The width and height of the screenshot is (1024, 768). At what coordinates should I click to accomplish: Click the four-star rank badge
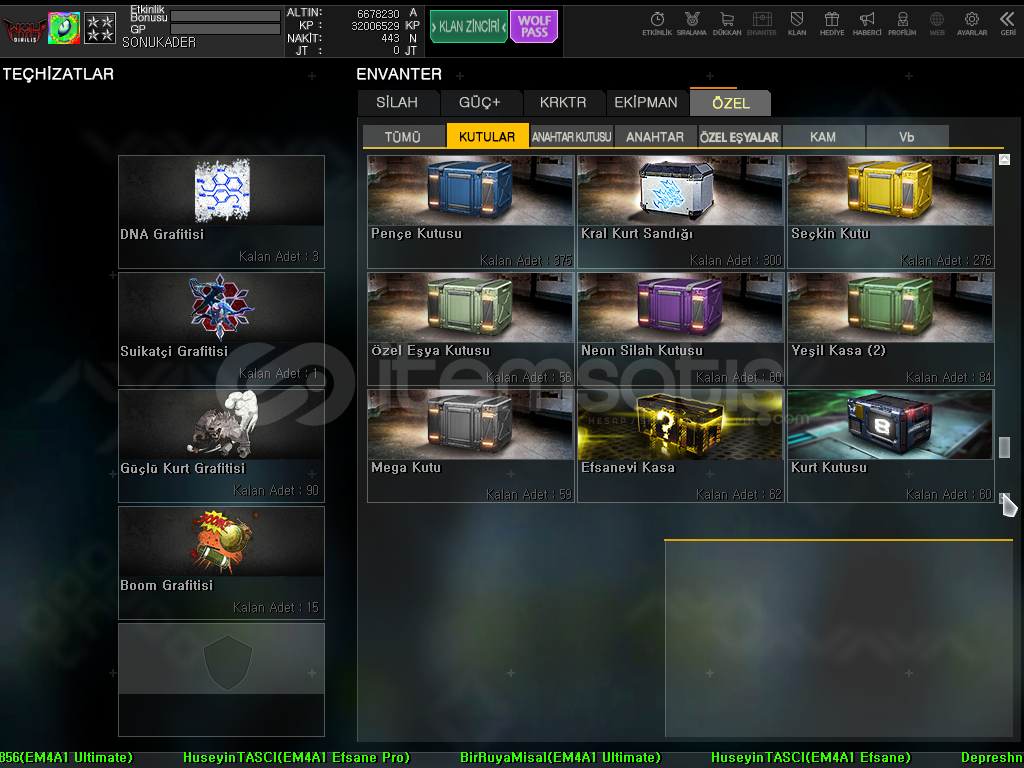(x=100, y=28)
